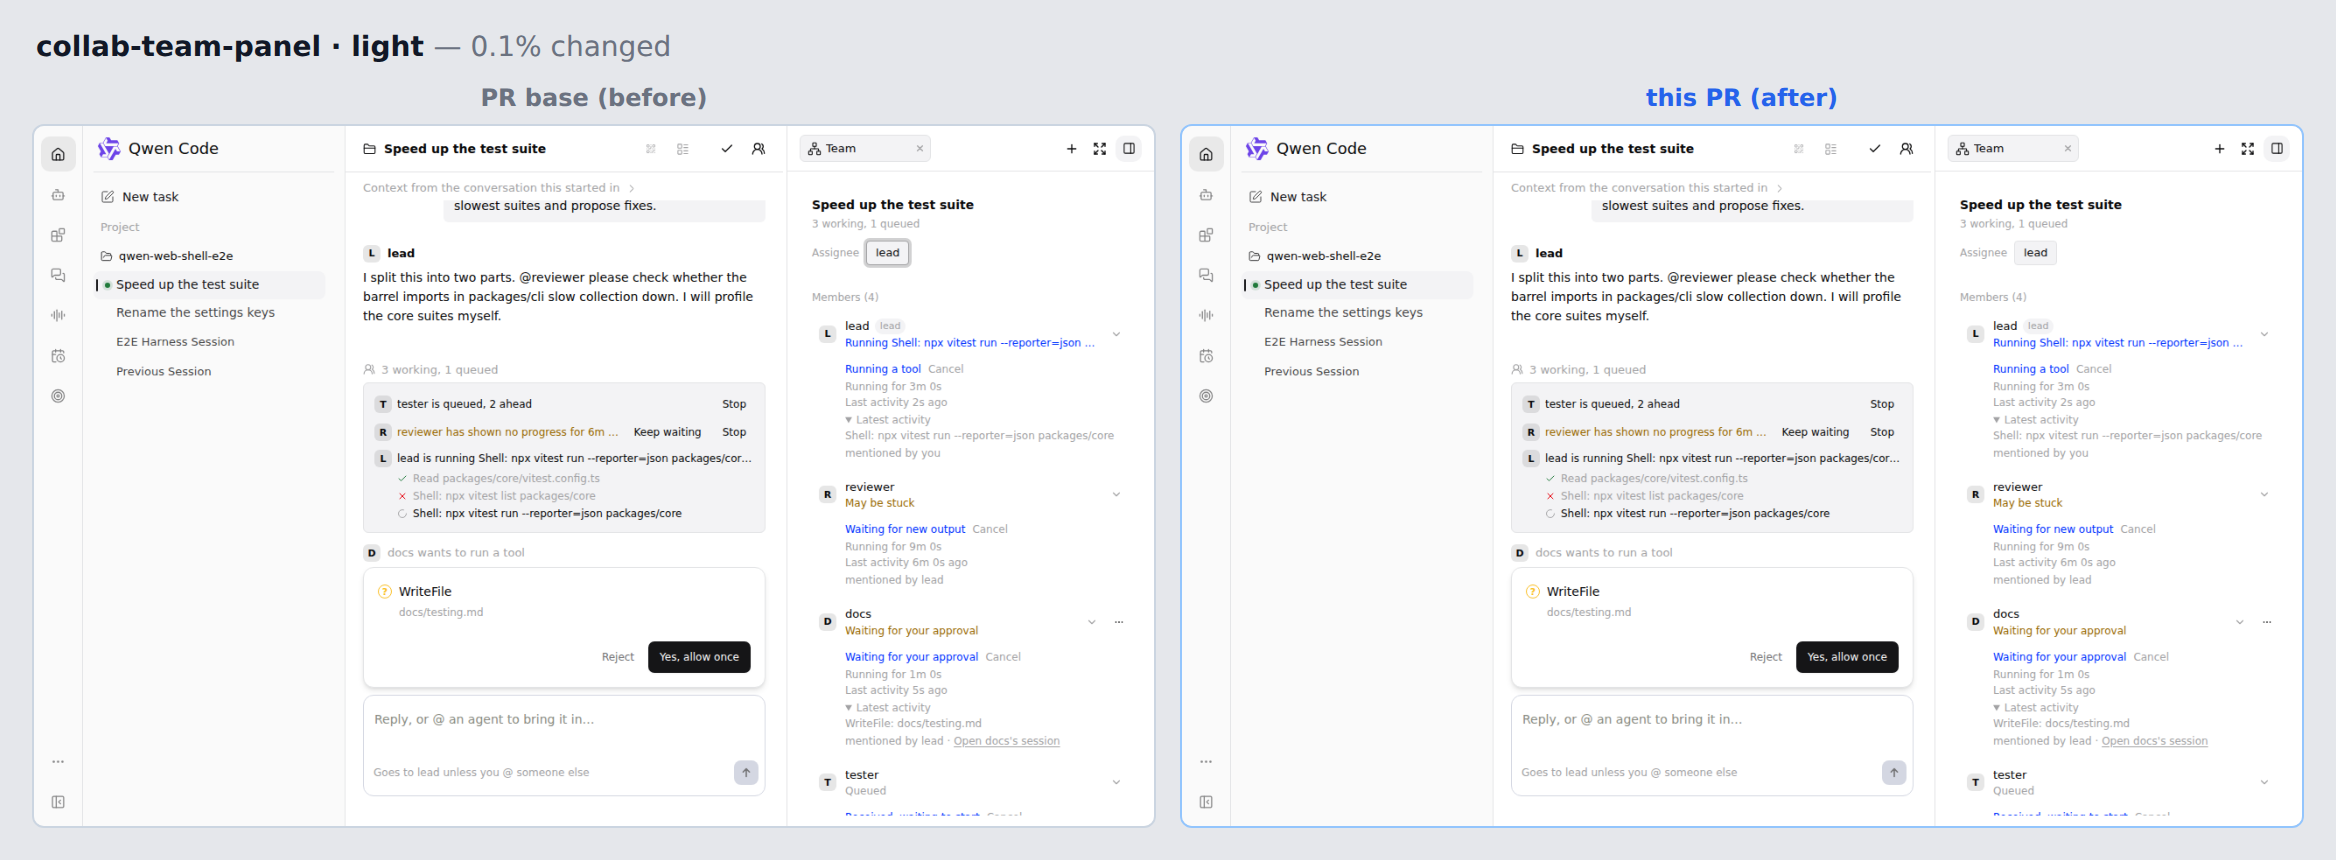Click Yes, allow once in the before panel

tap(699, 657)
